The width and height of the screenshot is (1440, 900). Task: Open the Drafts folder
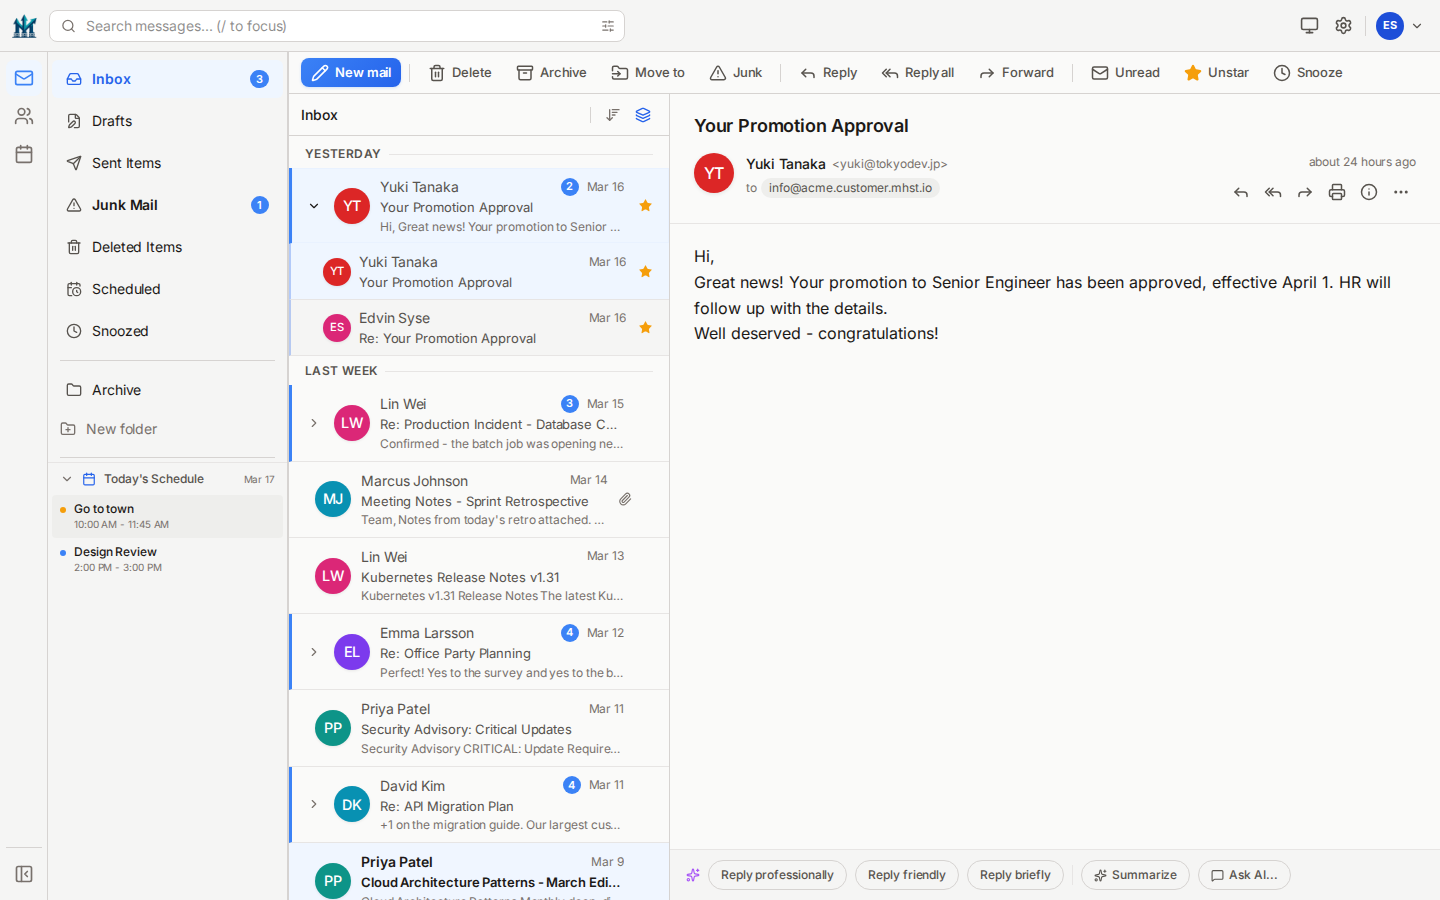(113, 121)
